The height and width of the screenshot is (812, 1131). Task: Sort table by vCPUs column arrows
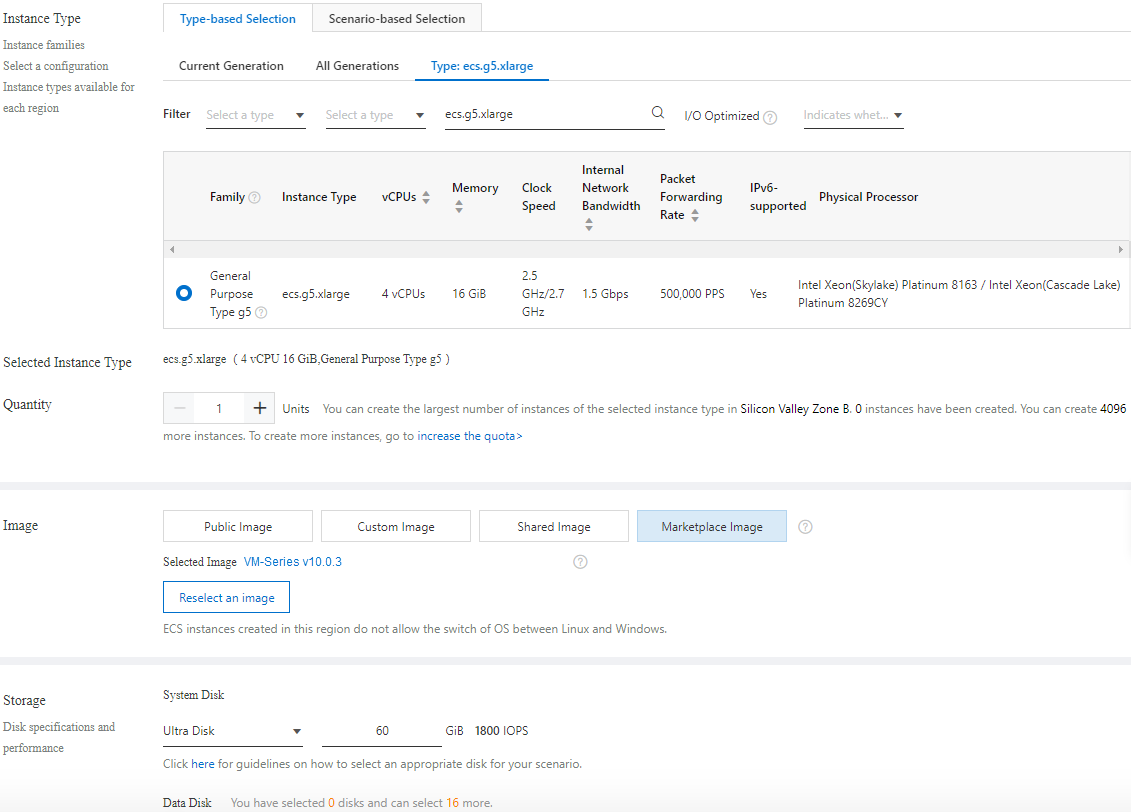[426, 197]
